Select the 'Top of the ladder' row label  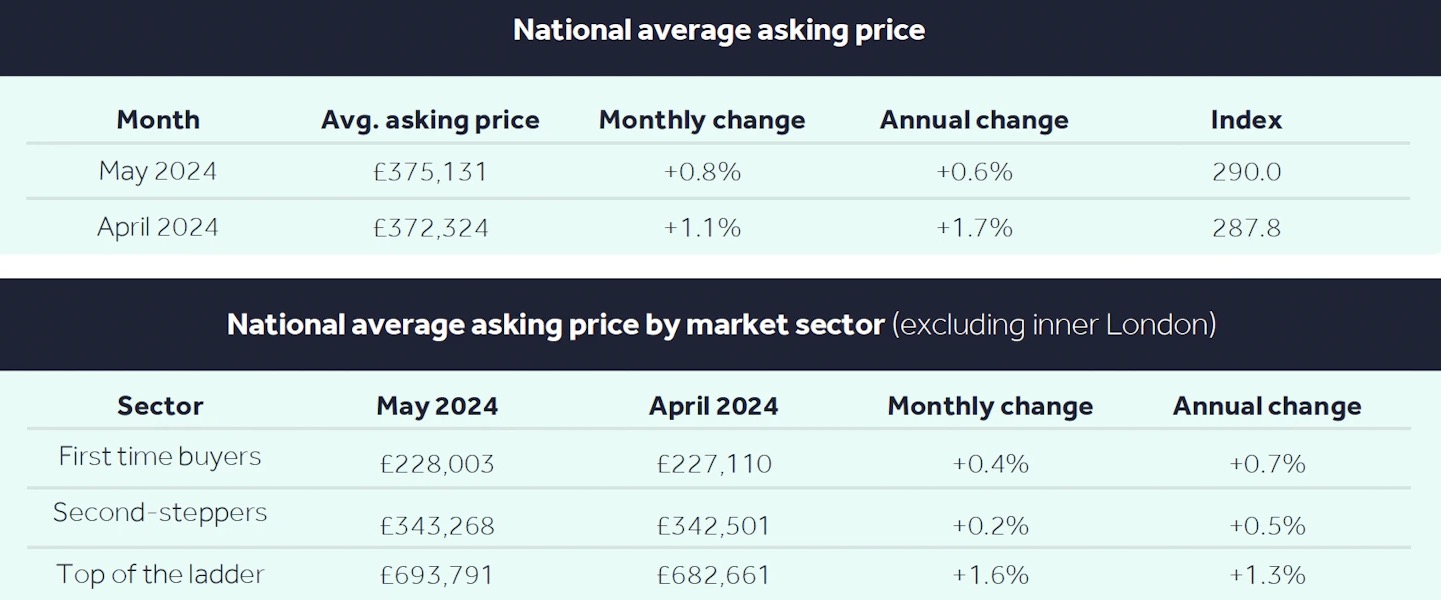coord(160,574)
